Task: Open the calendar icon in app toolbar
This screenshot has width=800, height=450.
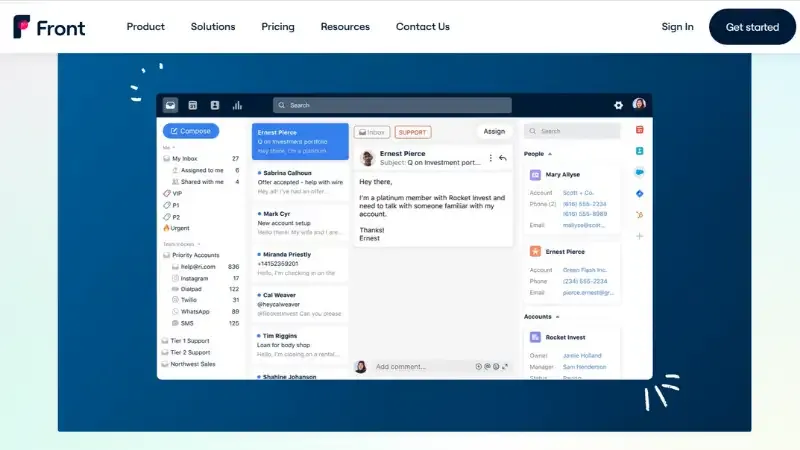Action: [192, 105]
